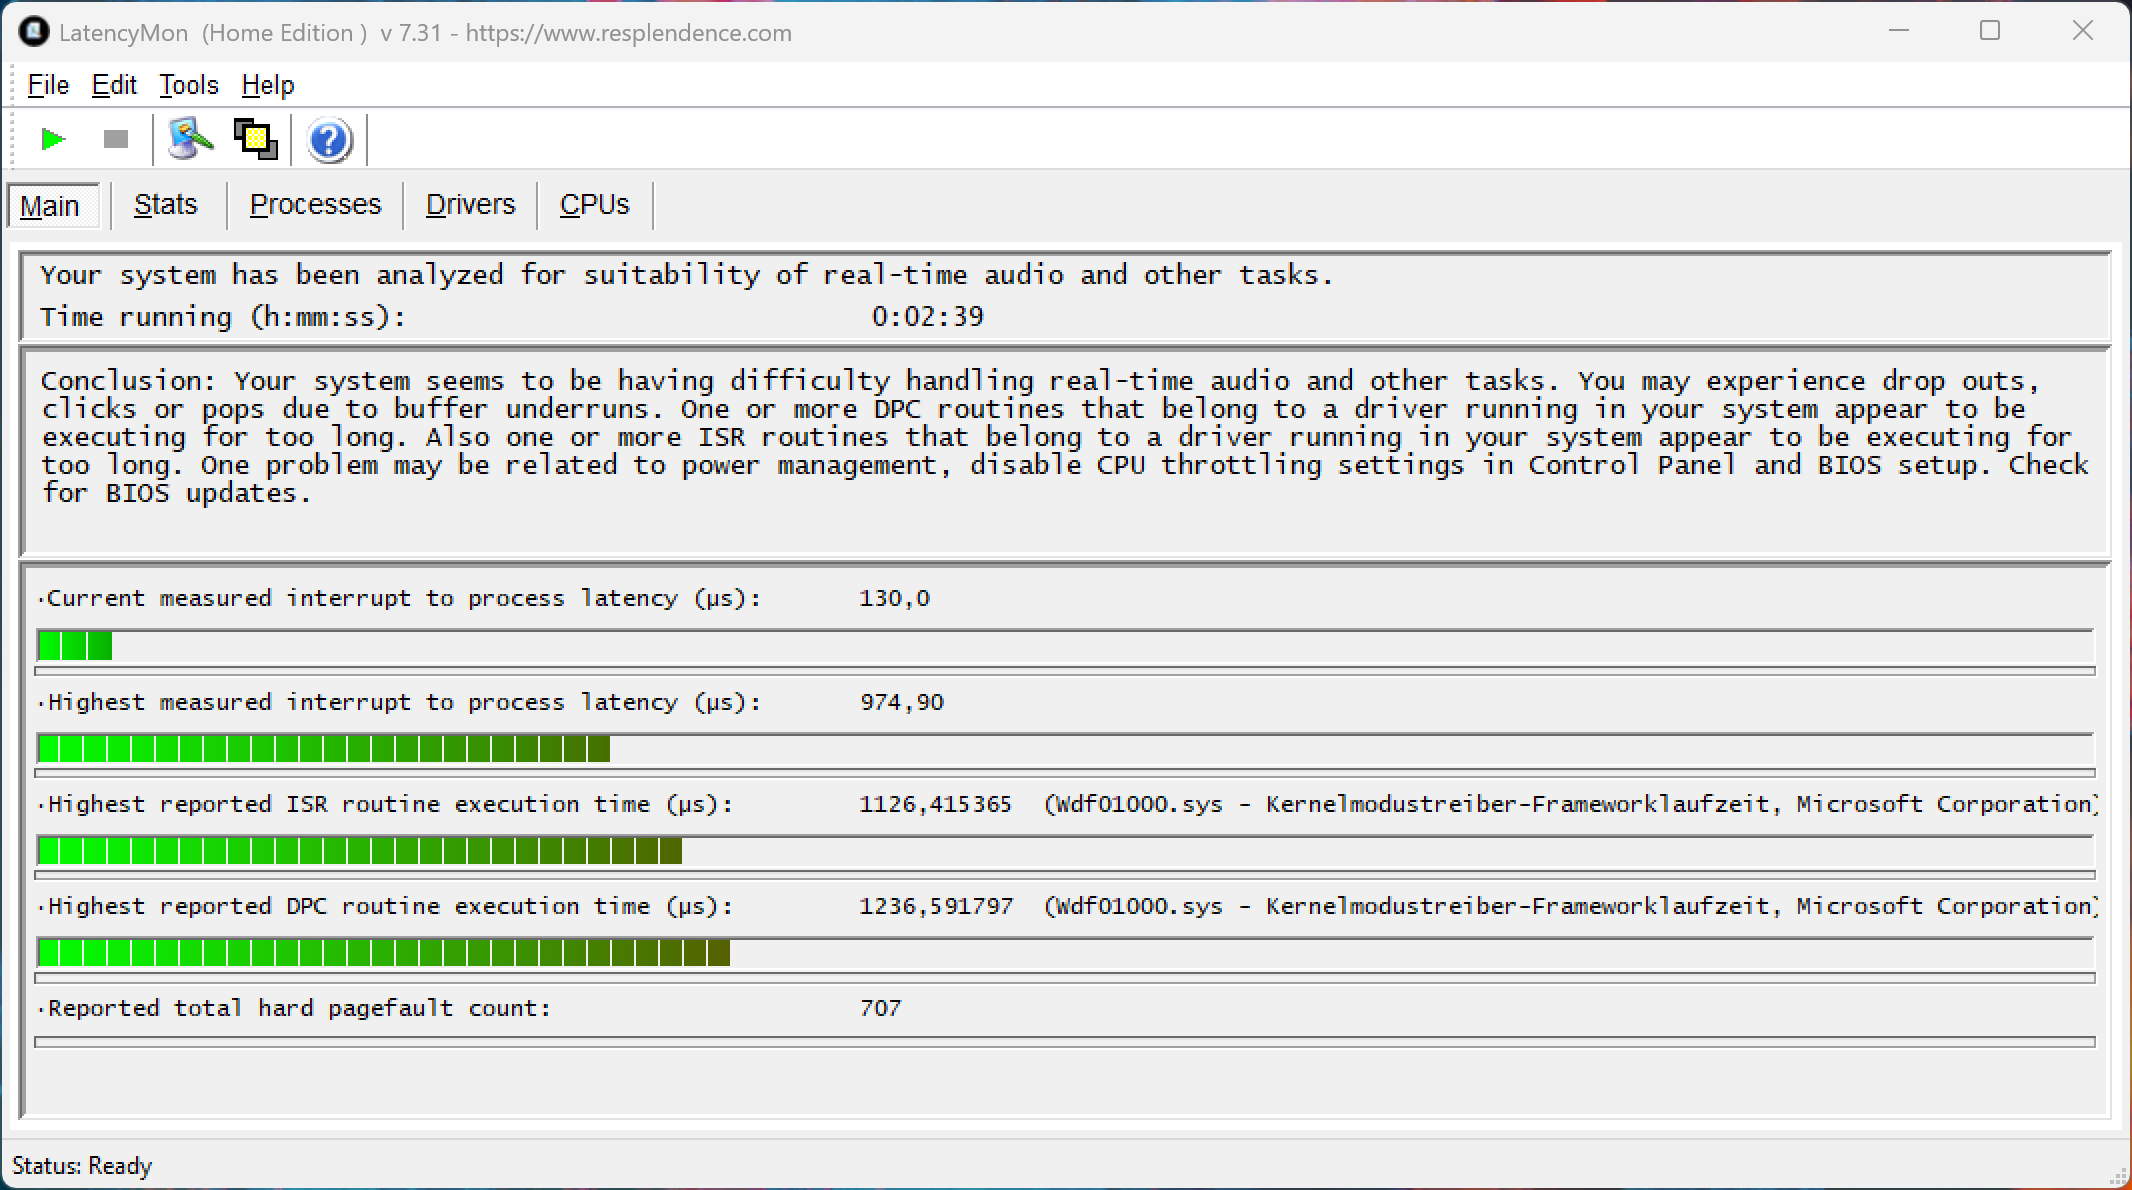The image size is (2132, 1190).
Task: Switch to the Processes tab
Action: click(315, 205)
